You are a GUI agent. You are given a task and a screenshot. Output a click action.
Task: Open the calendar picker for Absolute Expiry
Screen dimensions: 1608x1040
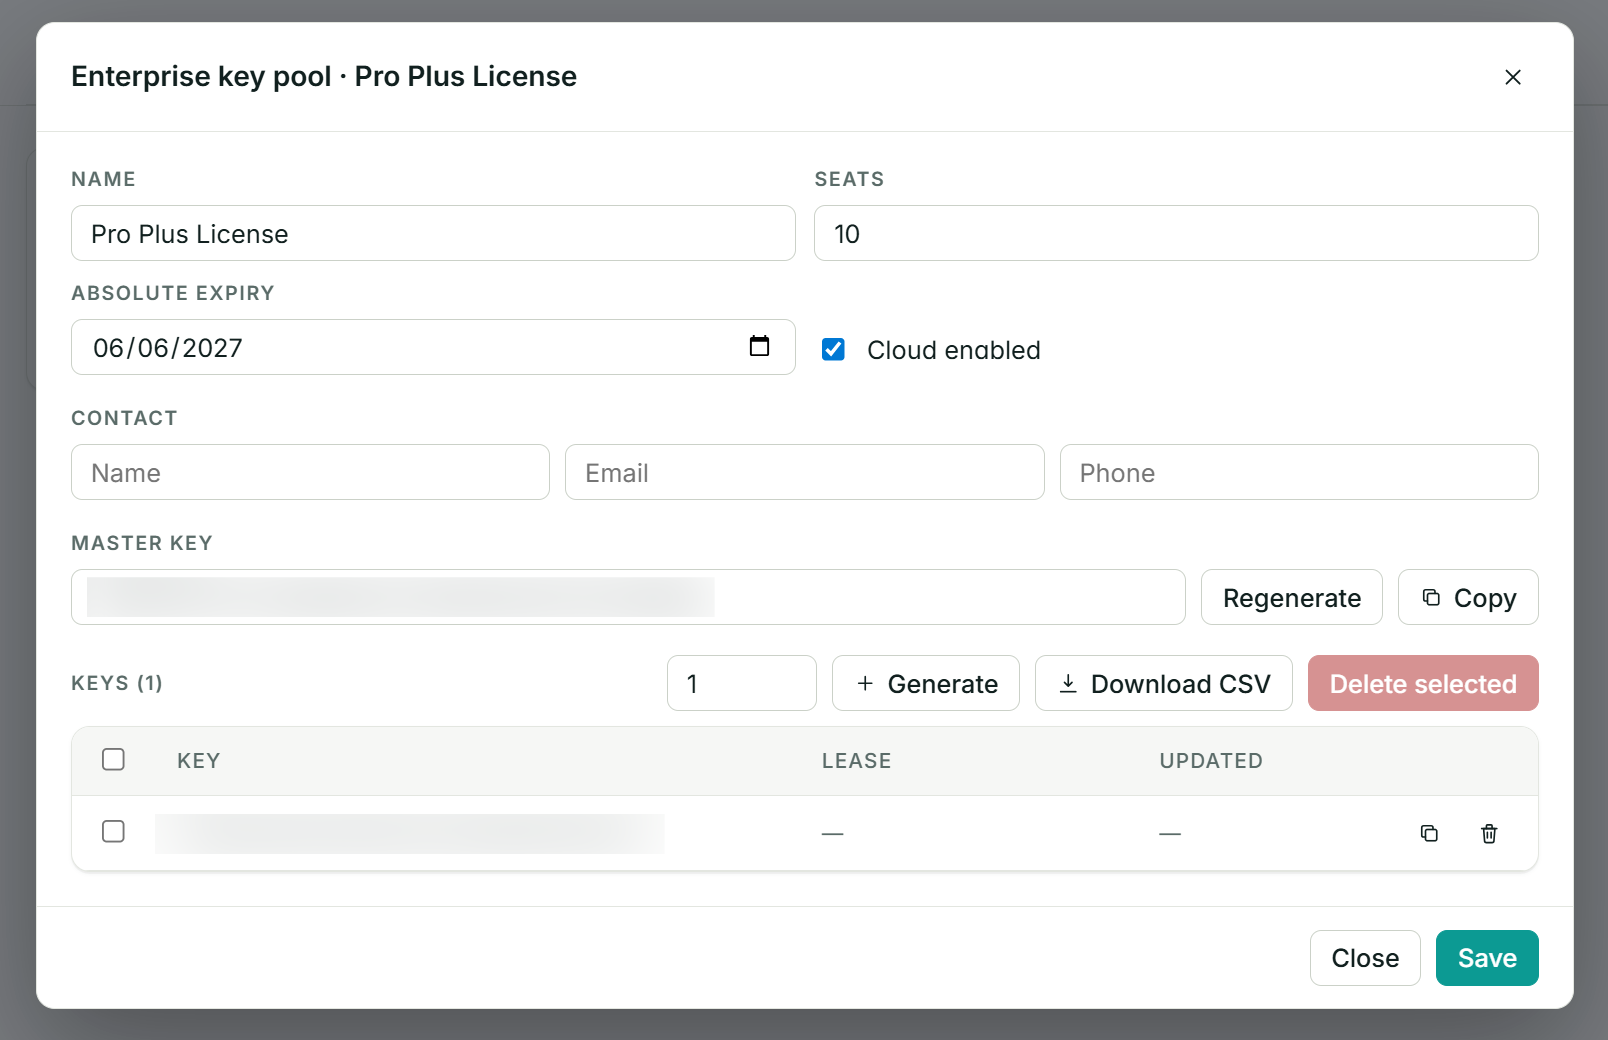759,346
